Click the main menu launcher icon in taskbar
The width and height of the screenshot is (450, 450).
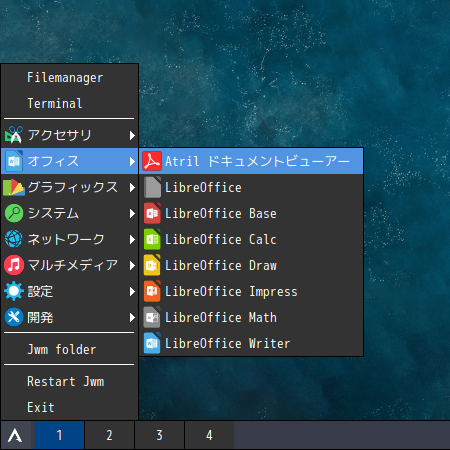pos(15,435)
